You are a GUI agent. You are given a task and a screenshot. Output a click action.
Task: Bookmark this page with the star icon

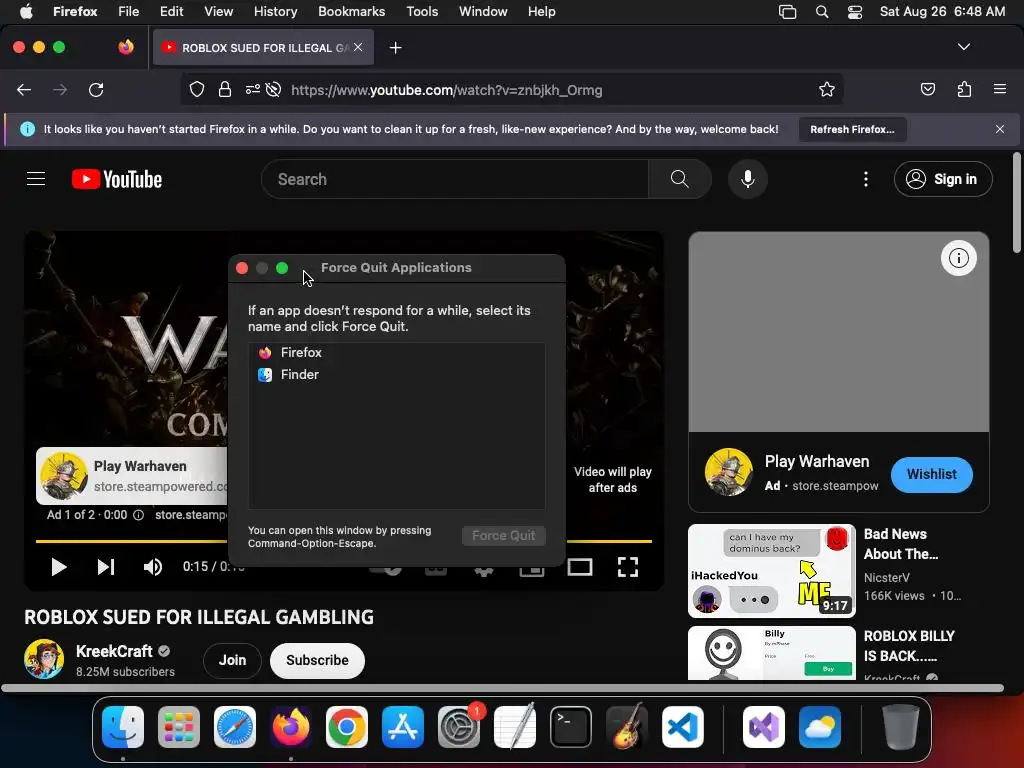coord(827,90)
